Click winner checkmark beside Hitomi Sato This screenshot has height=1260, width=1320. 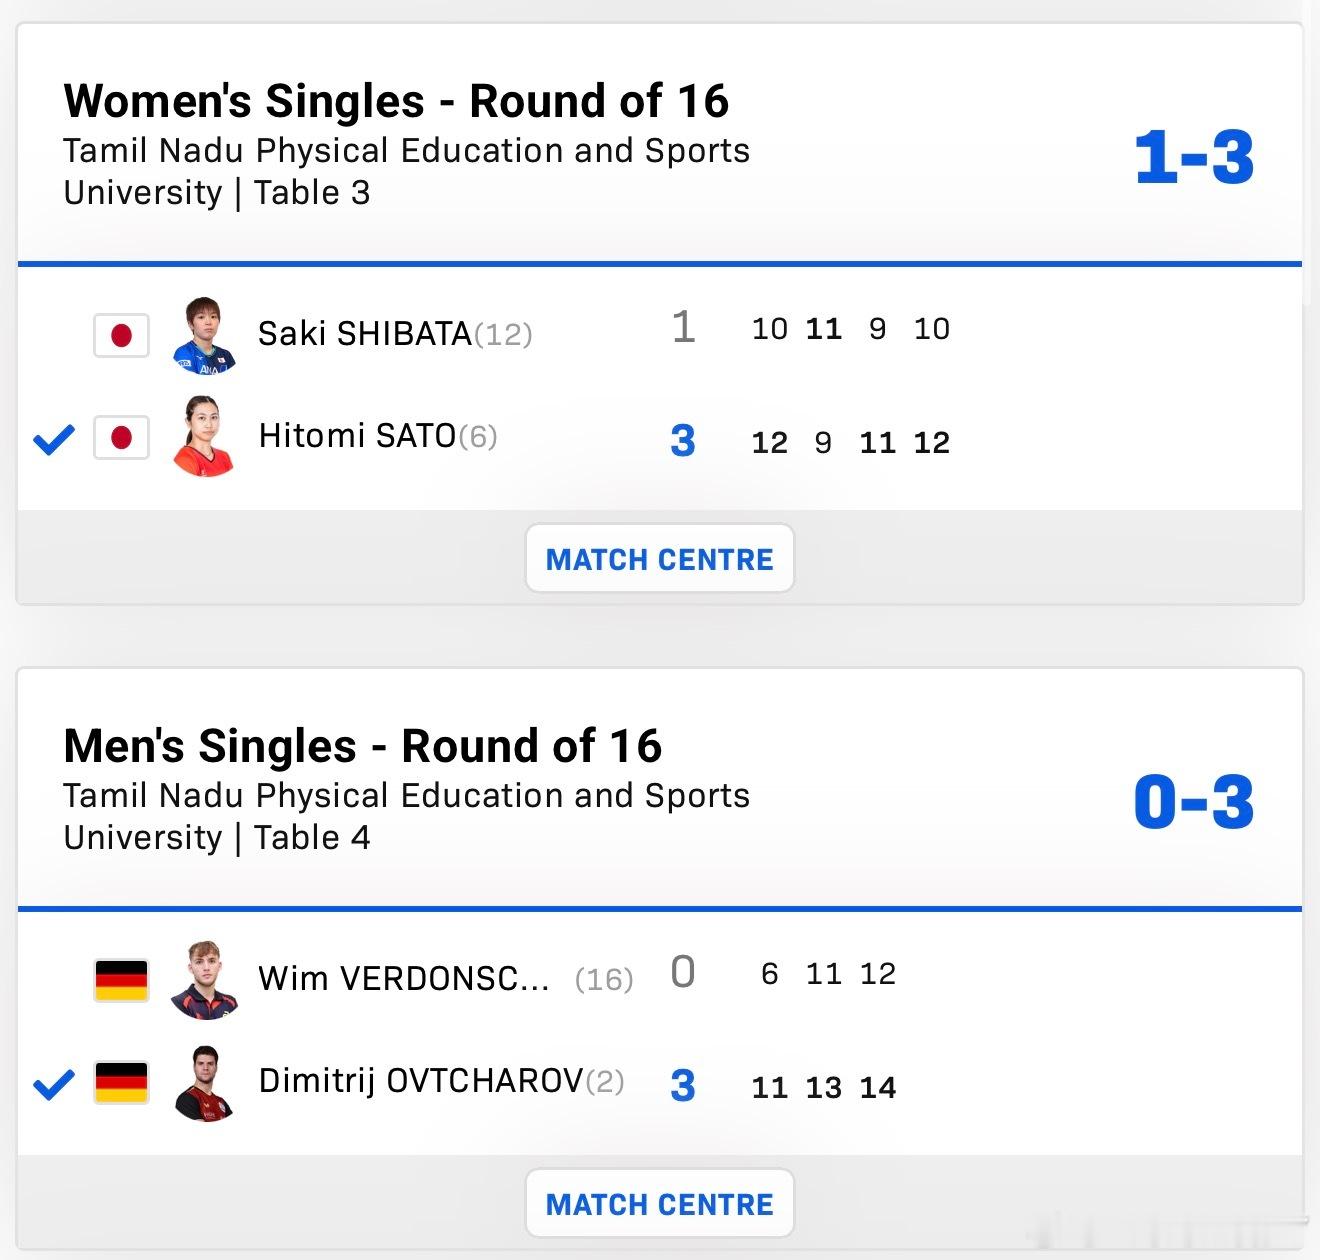coord(54,439)
